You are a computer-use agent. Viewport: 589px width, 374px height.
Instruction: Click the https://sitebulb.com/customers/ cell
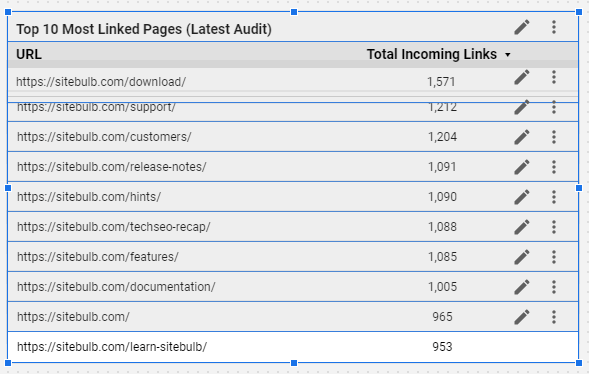(x=104, y=137)
